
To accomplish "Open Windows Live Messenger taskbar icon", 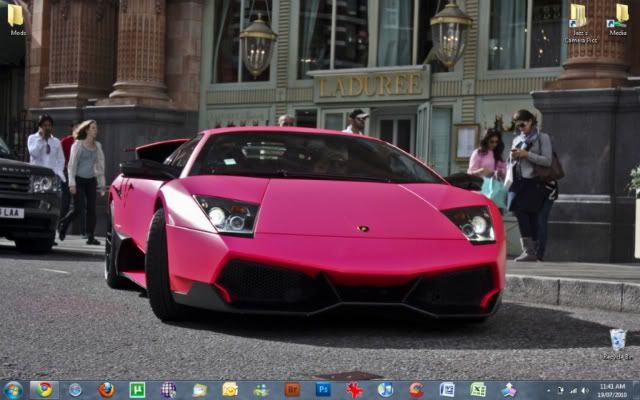I will tap(261, 389).
